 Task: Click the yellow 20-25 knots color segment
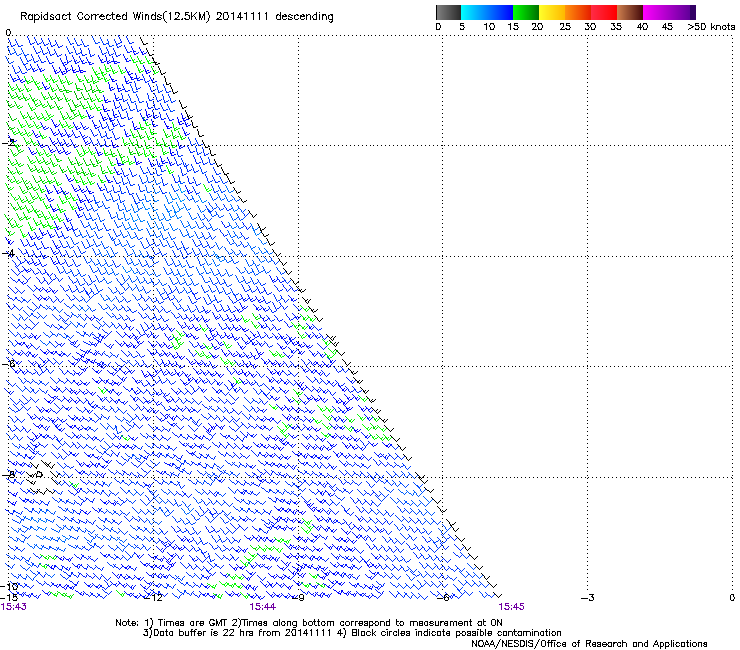tap(552, 12)
